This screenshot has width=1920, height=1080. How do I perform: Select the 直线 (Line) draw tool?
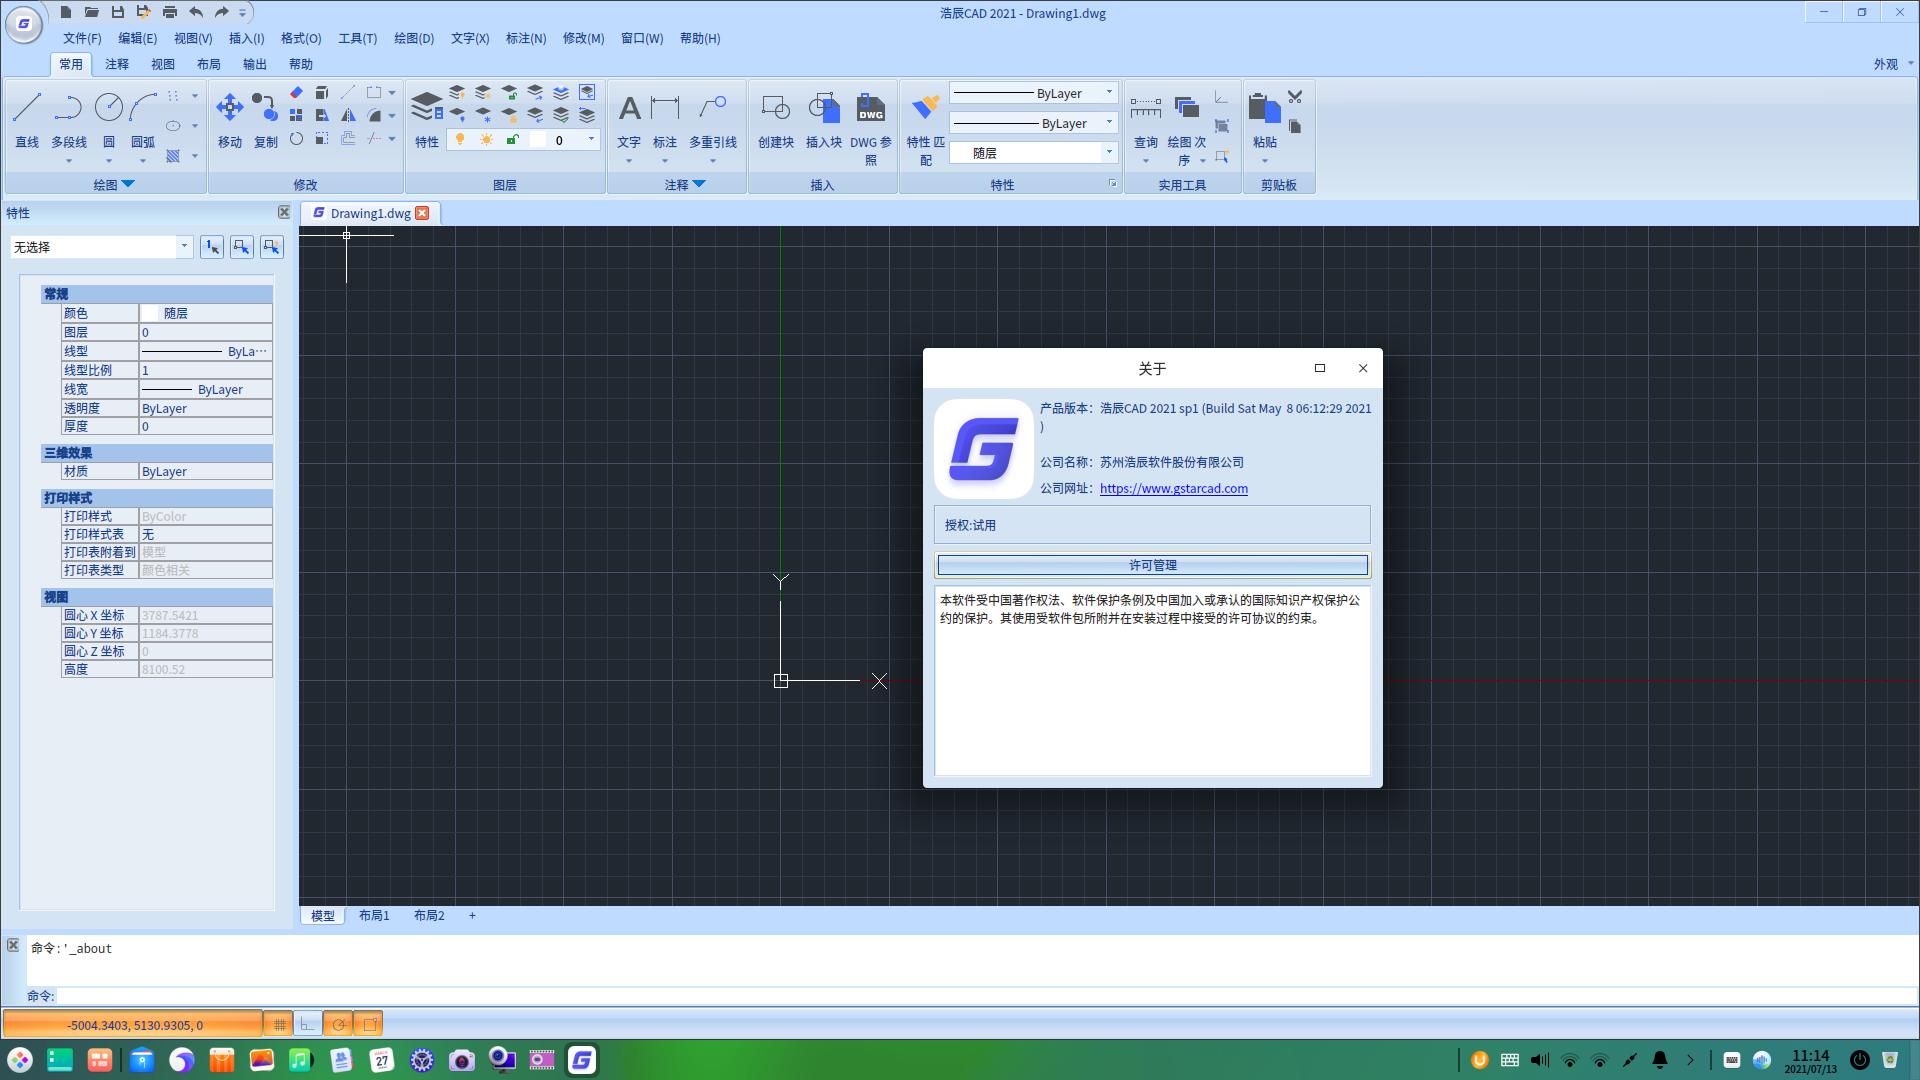(27, 118)
